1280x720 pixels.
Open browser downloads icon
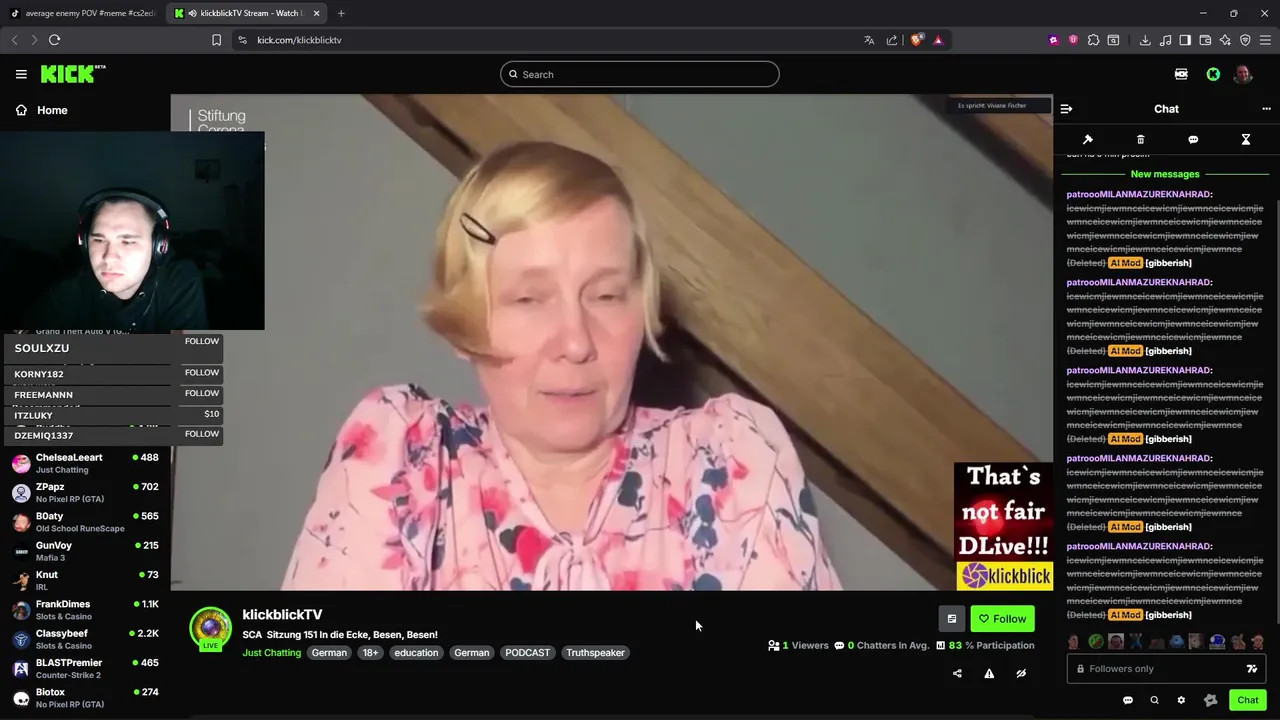point(1145,40)
